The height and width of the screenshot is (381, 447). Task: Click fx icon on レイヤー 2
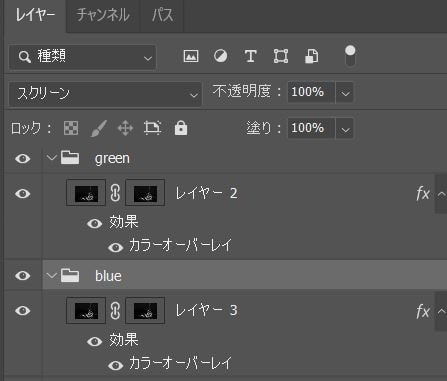pos(423,193)
